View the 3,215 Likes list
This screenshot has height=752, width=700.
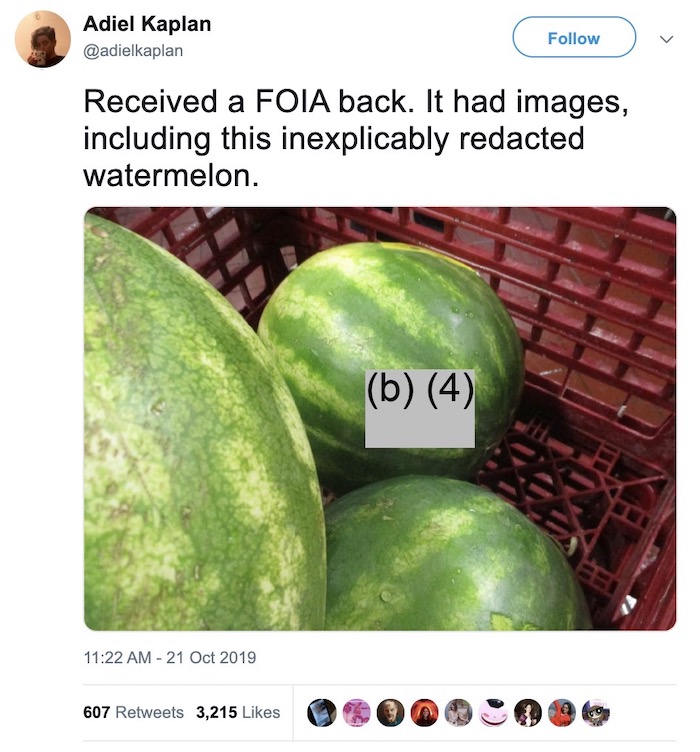click(238, 712)
